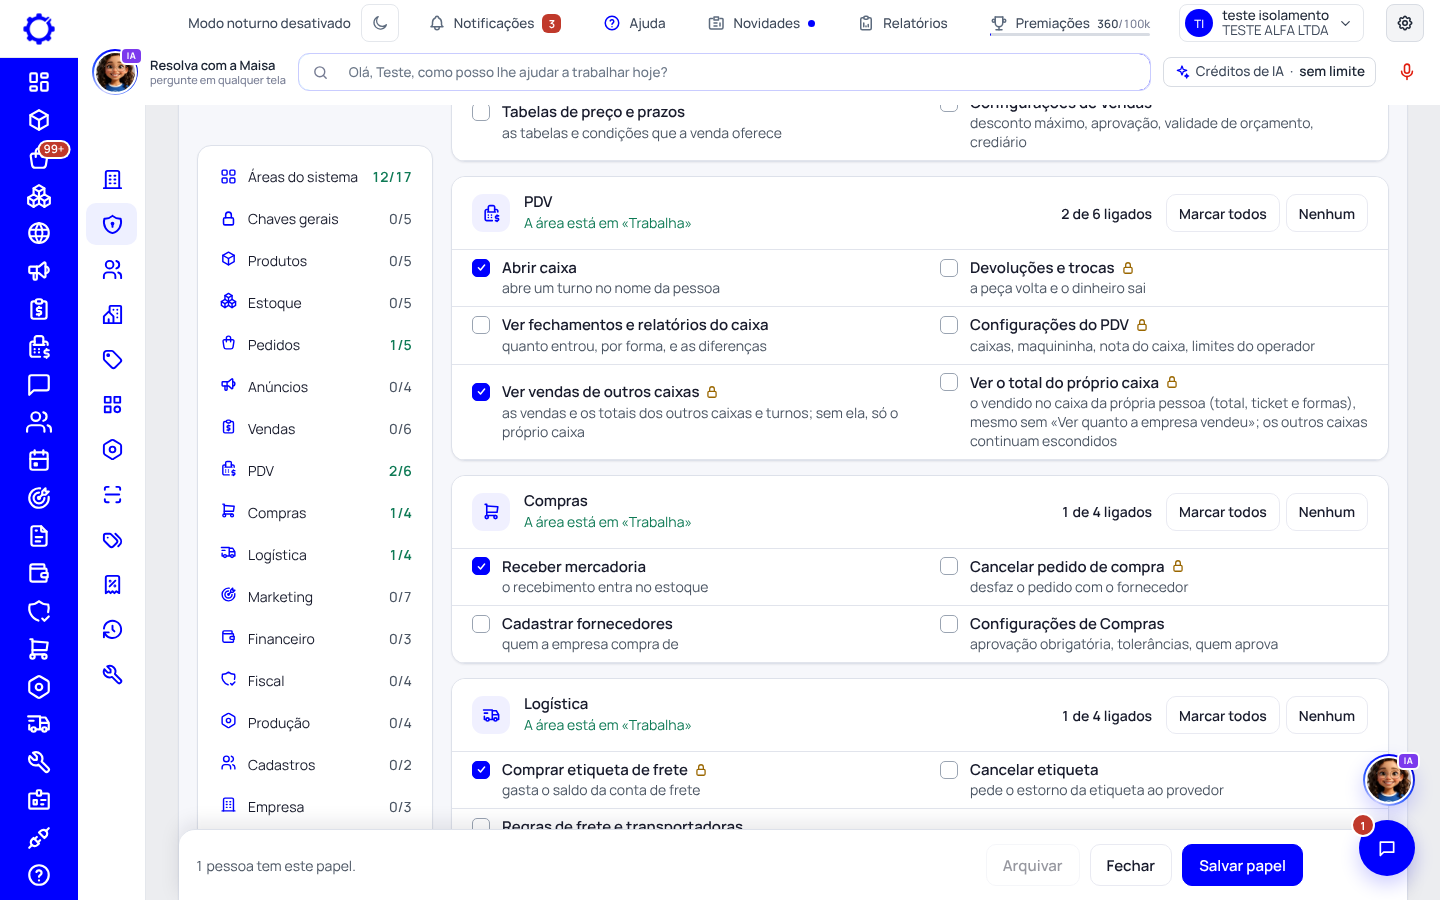Open the chat bubble icon in blue sidebar

click(x=39, y=384)
